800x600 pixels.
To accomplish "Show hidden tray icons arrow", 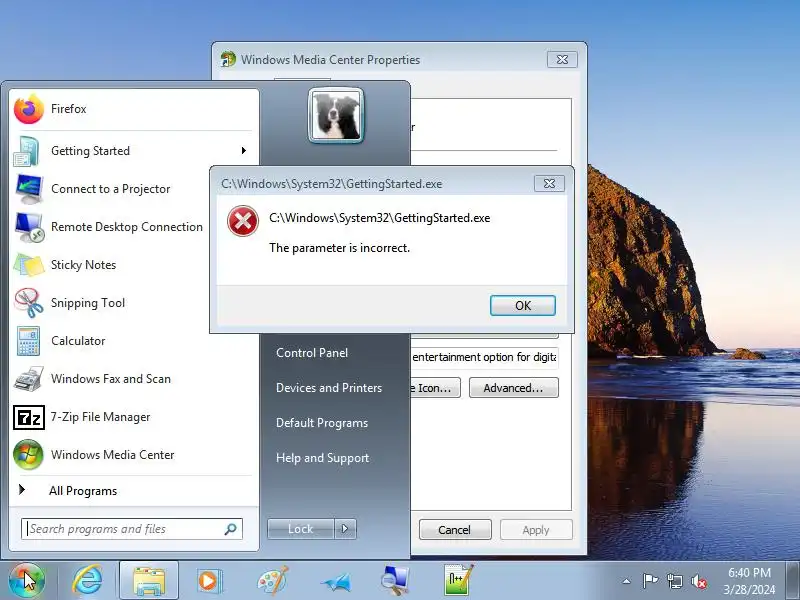I will 627,581.
